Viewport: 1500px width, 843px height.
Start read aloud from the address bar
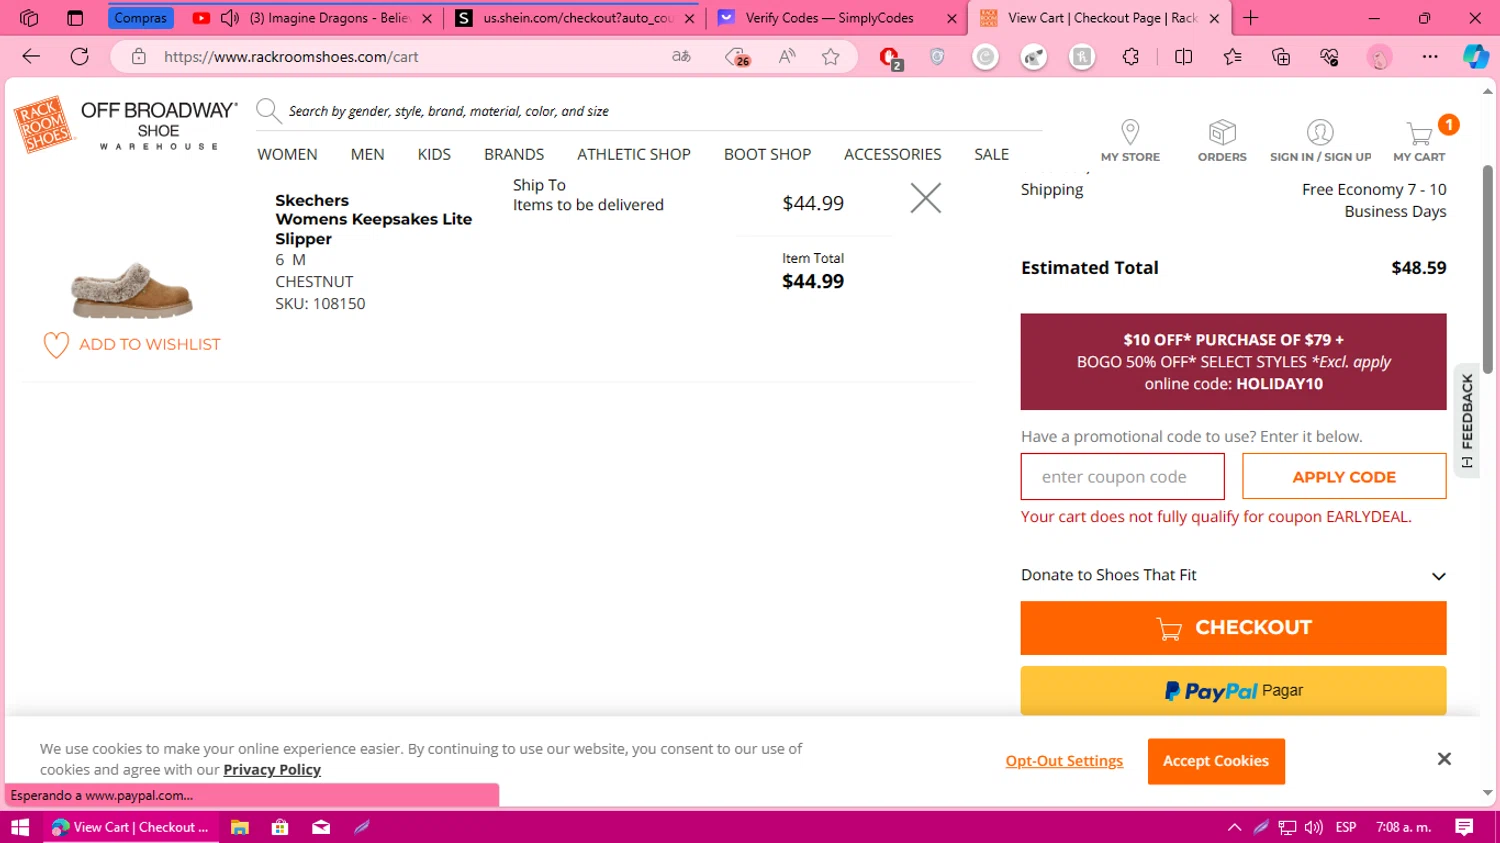click(x=787, y=57)
